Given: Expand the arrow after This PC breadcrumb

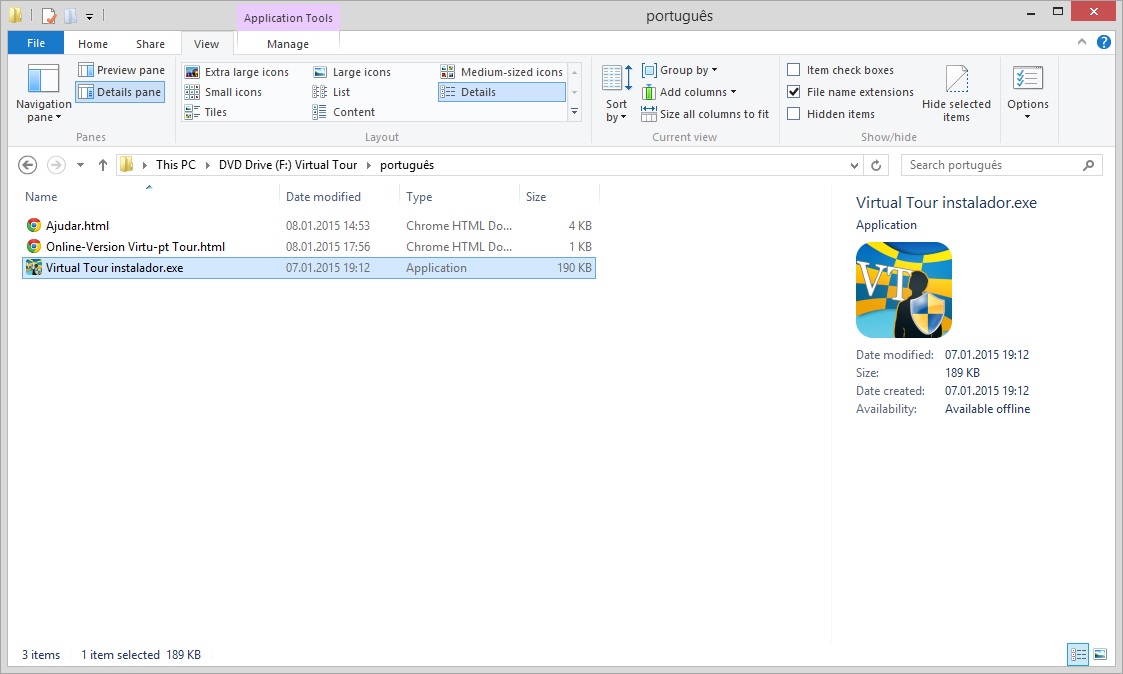Looking at the screenshot, I should [208, 165].
